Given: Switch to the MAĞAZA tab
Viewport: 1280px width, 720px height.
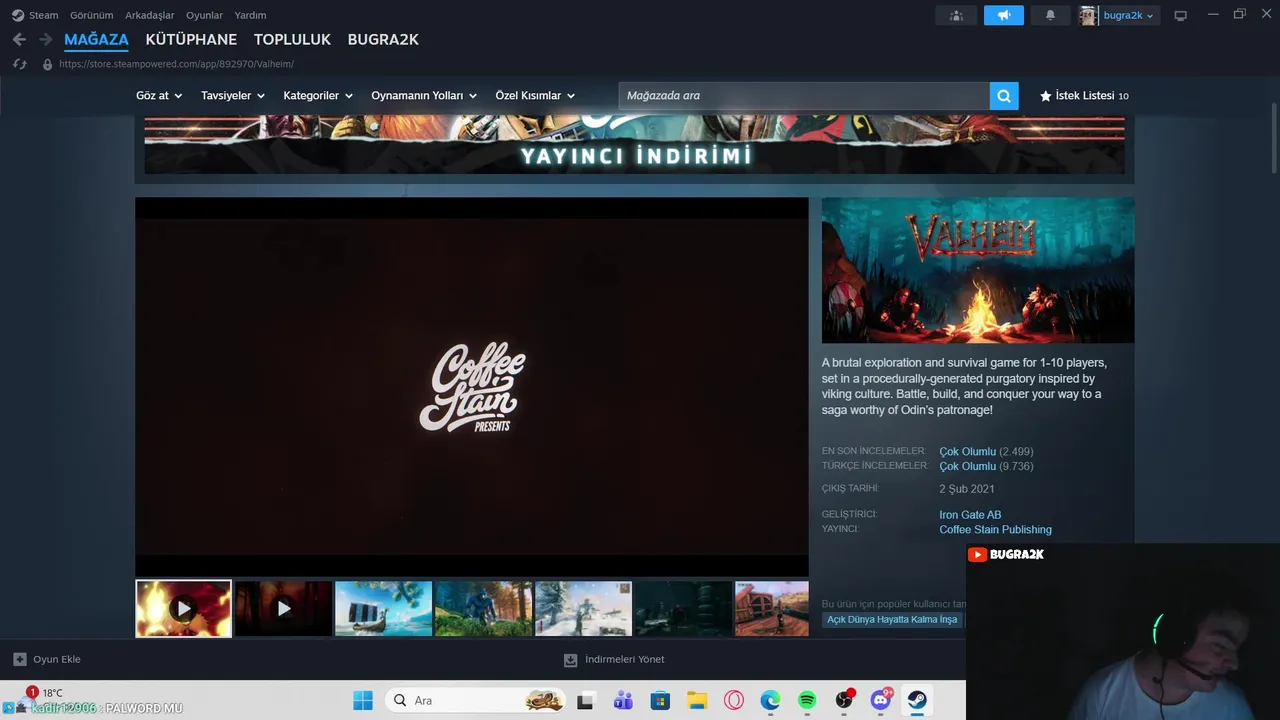Looking at the screenshot, I should pyautogui.click(x=96, y=40).
